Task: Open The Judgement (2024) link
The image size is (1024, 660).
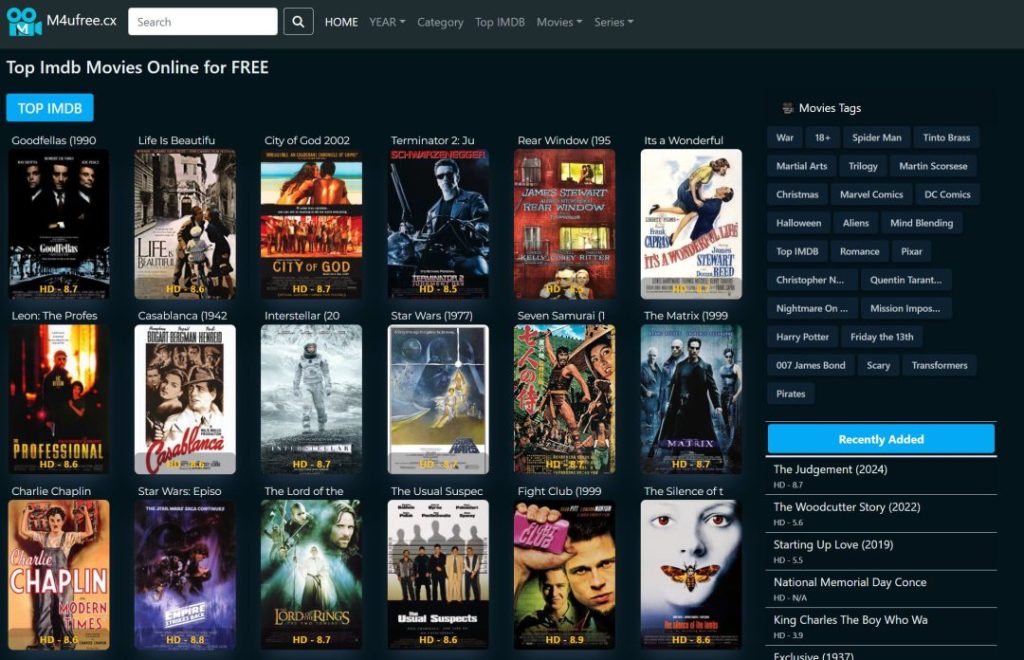Action: 830,469
